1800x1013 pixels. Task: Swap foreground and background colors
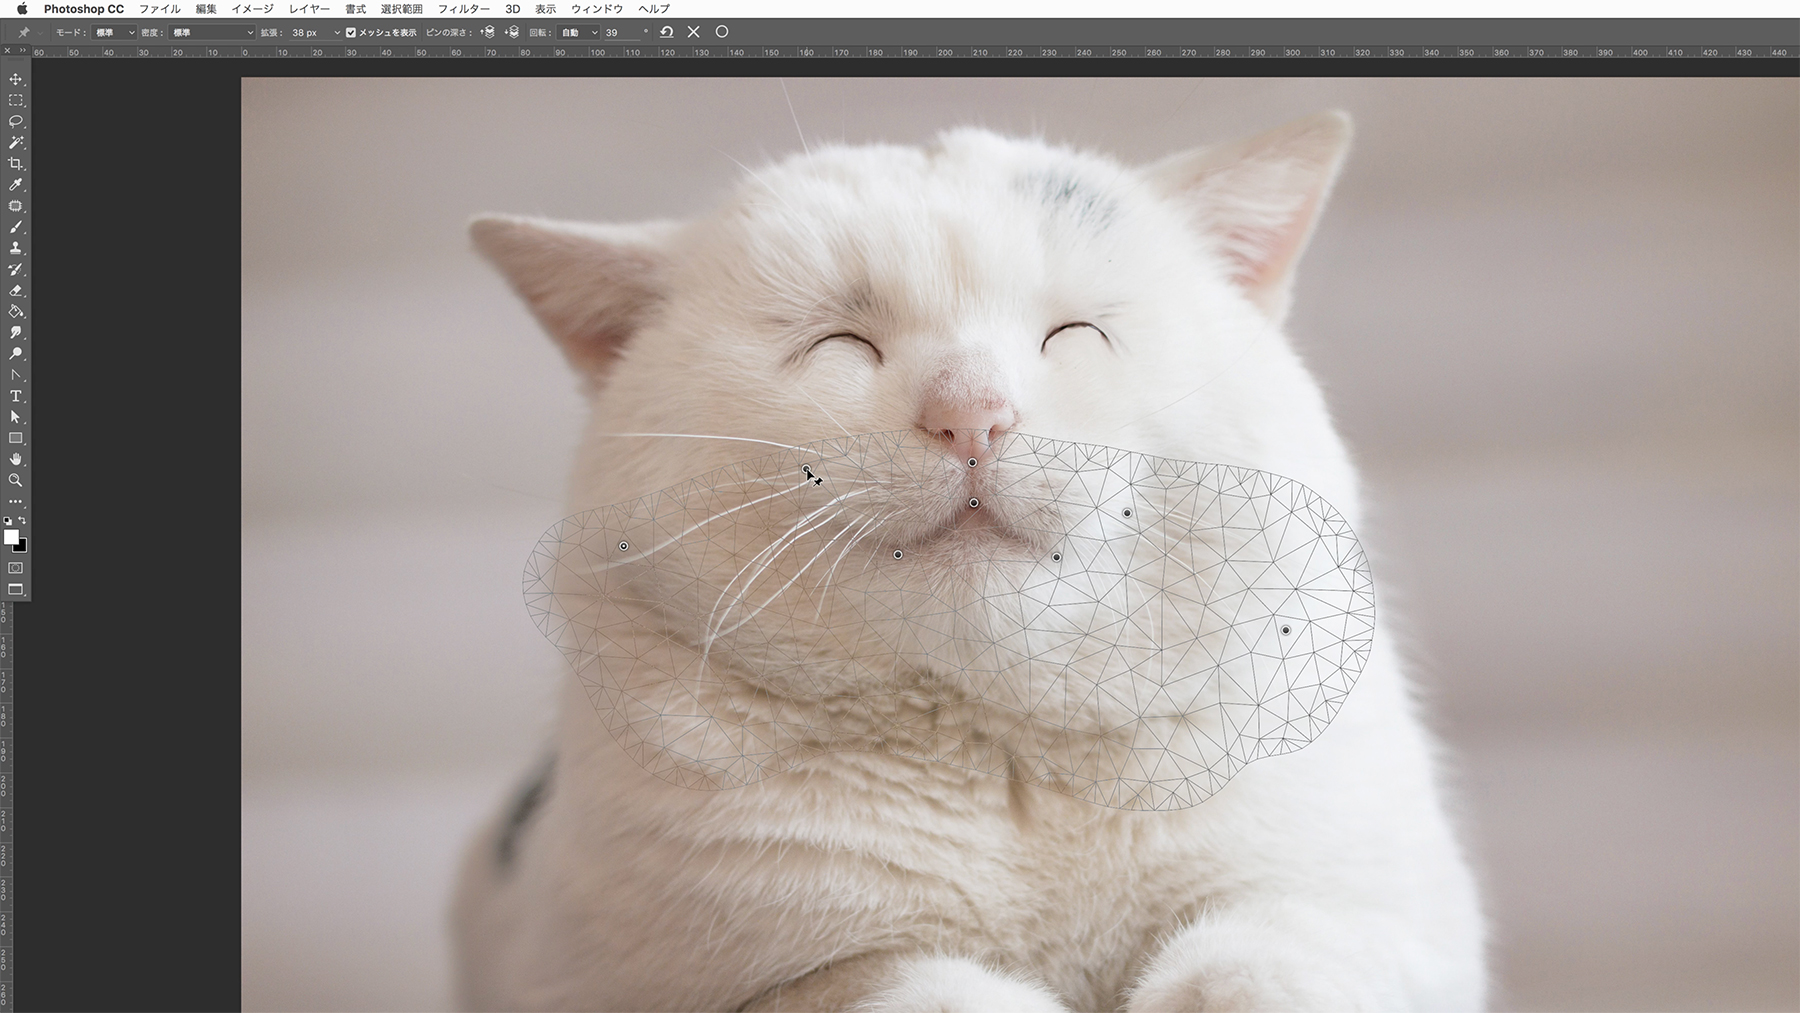coord(23,521)
